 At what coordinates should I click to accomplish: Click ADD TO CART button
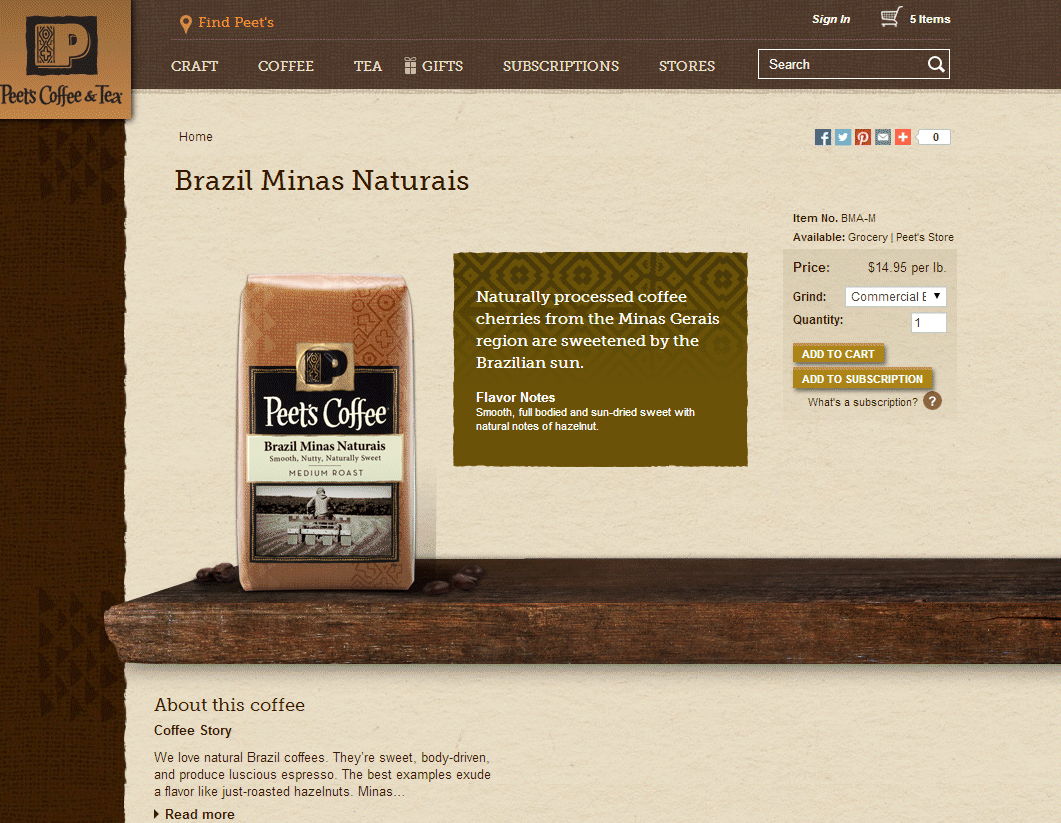pyautogui.click(x=838, y=354)
